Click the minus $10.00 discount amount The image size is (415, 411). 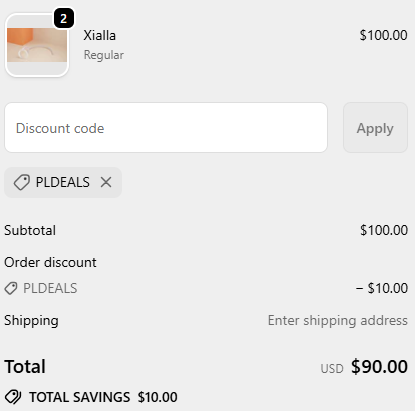(x=382, y=288)
